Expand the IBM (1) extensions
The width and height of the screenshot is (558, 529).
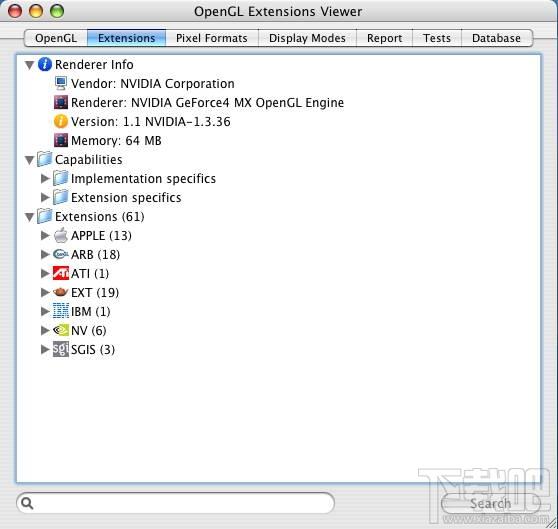[45, 311]
